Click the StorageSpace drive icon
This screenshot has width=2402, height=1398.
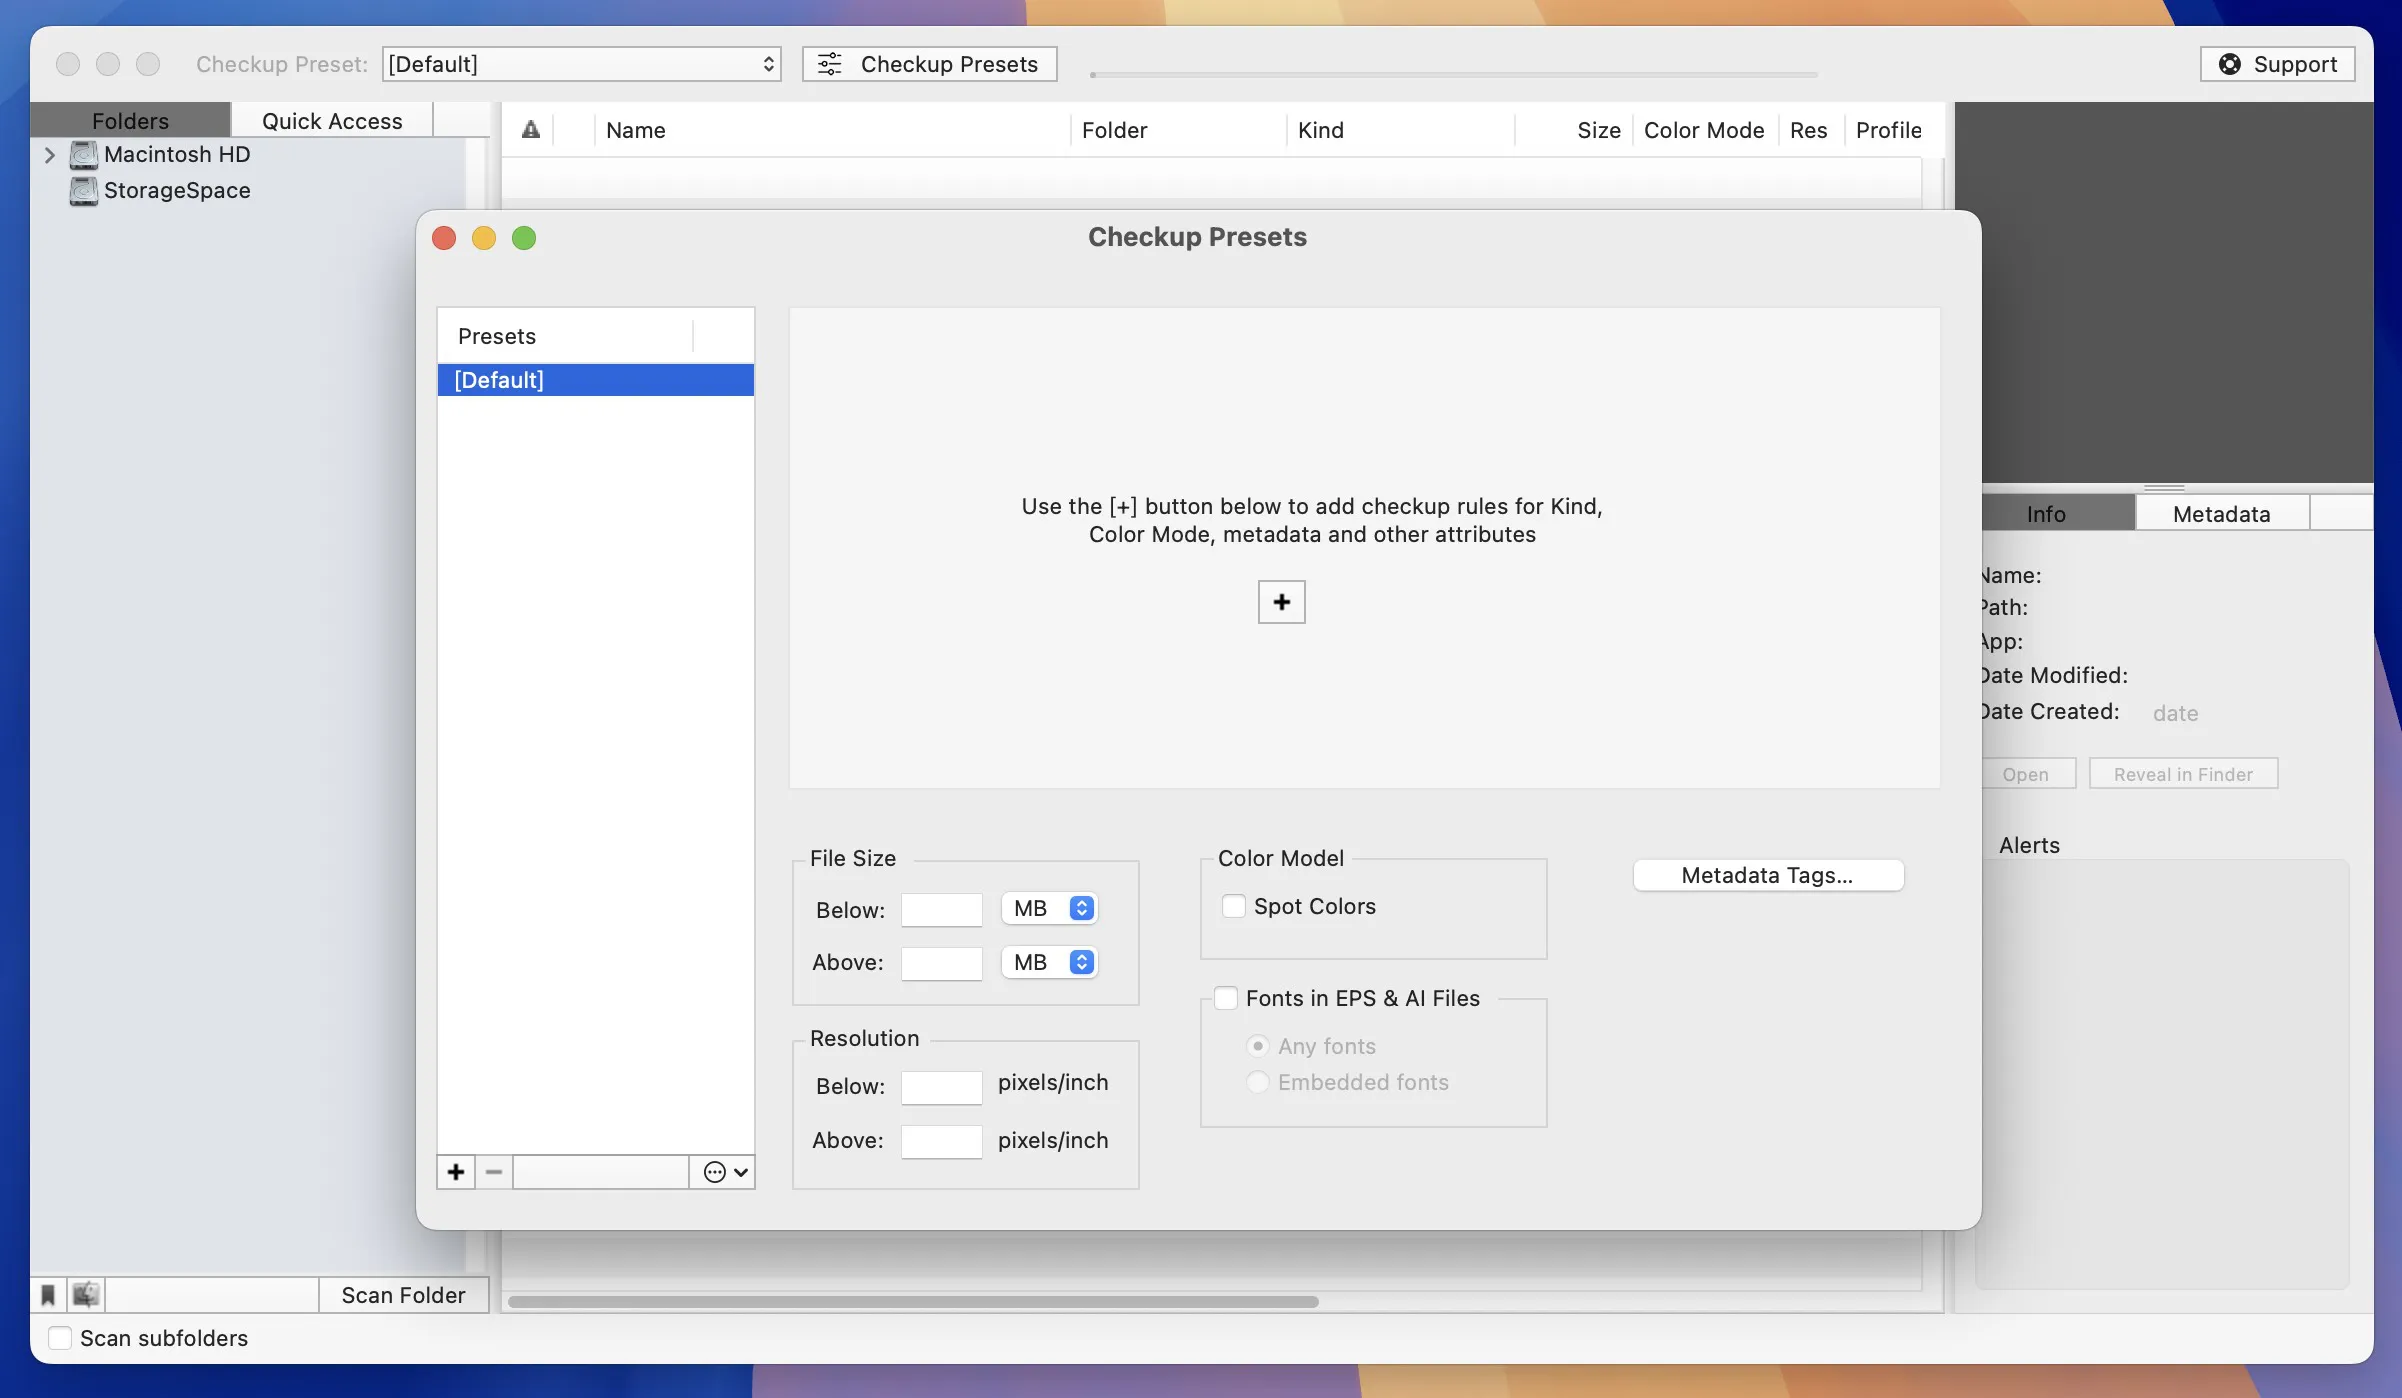[84, 191]
